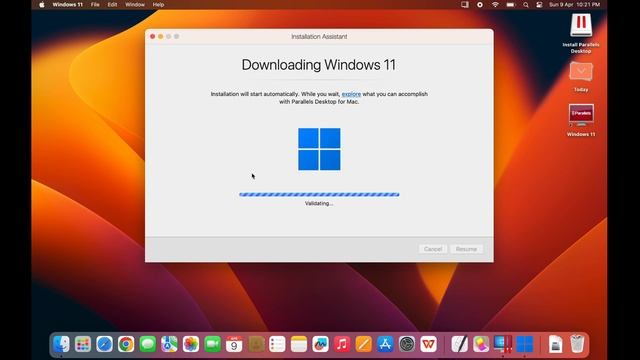This screenshot has width=640, height=360.
Task: Open Trash in the Dock
Action: [x=577, y=344]
